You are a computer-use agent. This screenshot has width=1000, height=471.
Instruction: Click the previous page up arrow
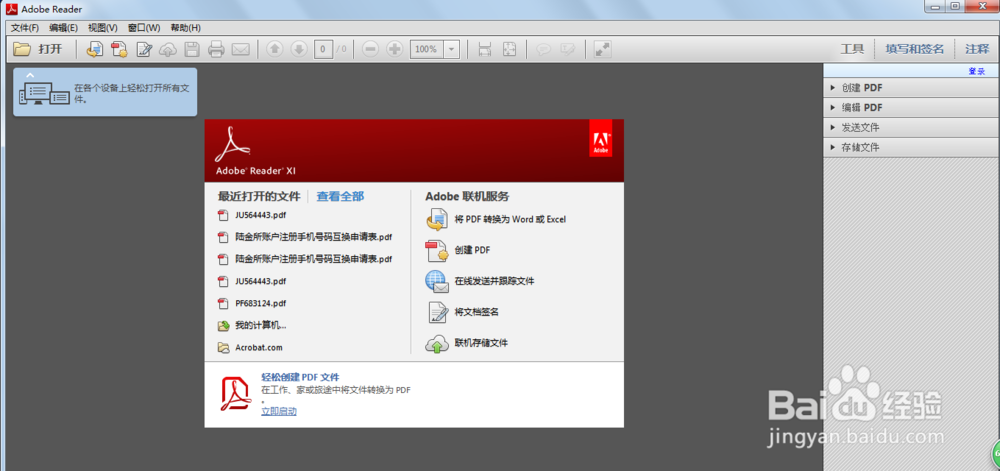(274, 49)
